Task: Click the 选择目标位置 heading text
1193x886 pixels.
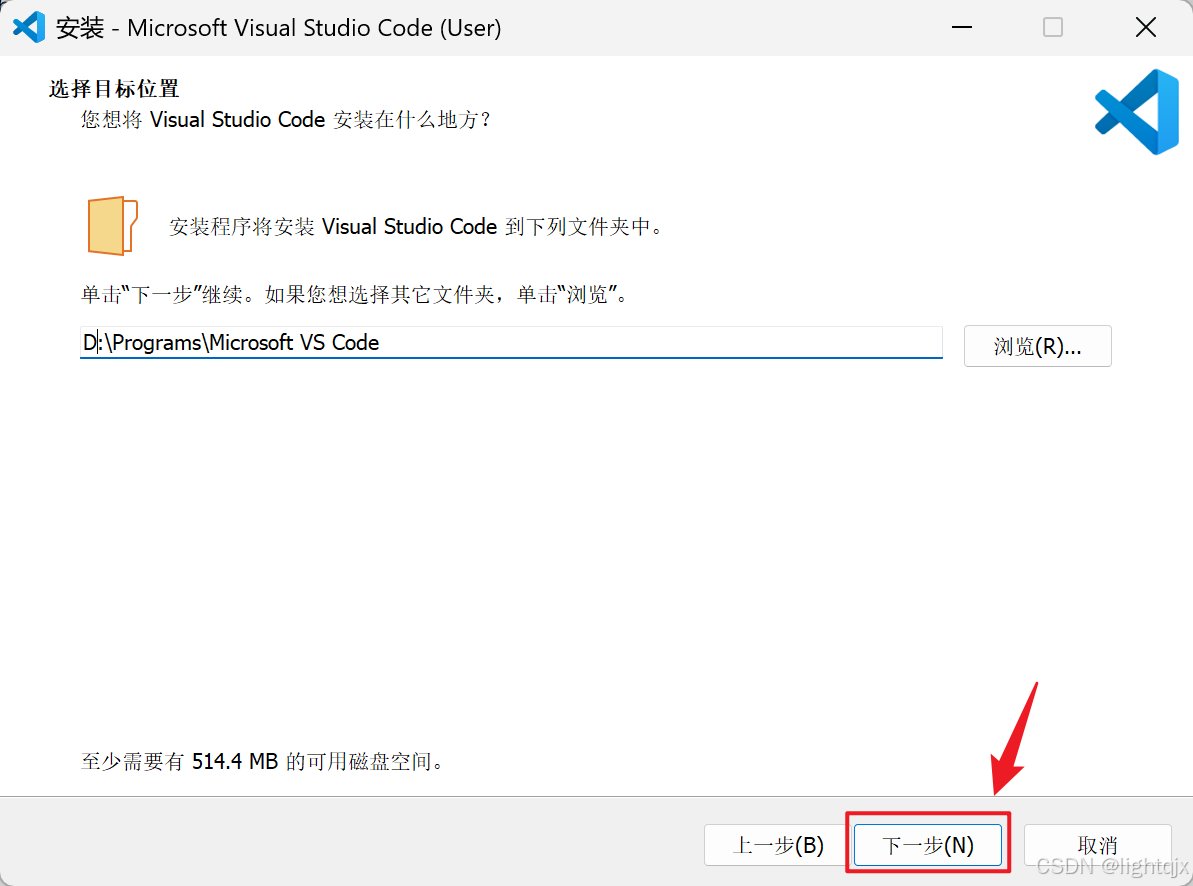Action: 114,89
